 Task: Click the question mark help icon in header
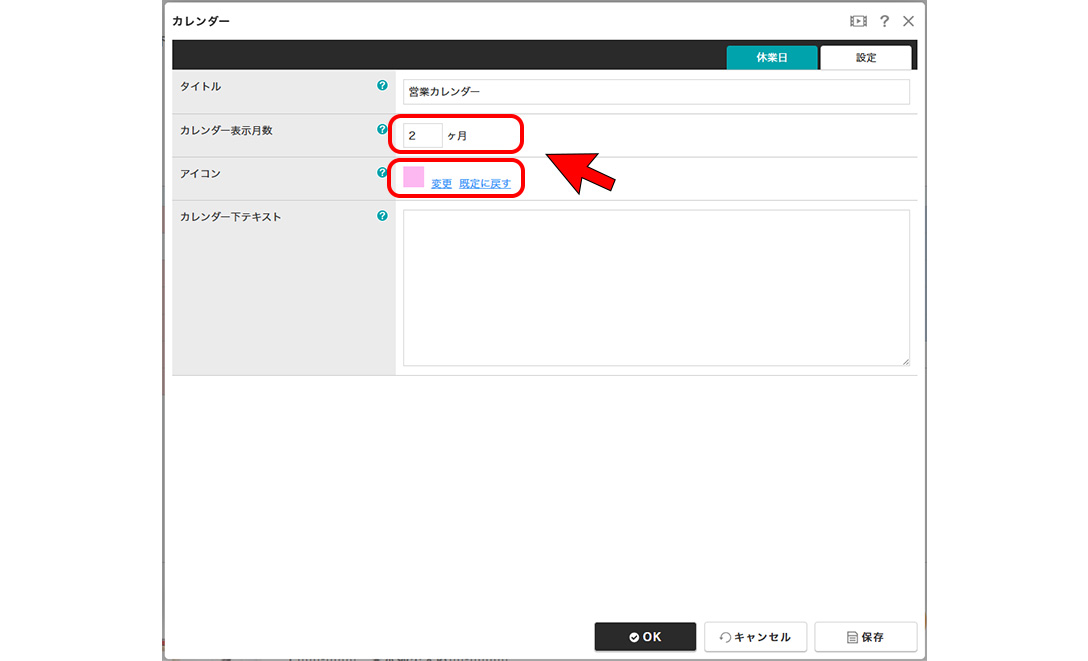click(884, 21)
